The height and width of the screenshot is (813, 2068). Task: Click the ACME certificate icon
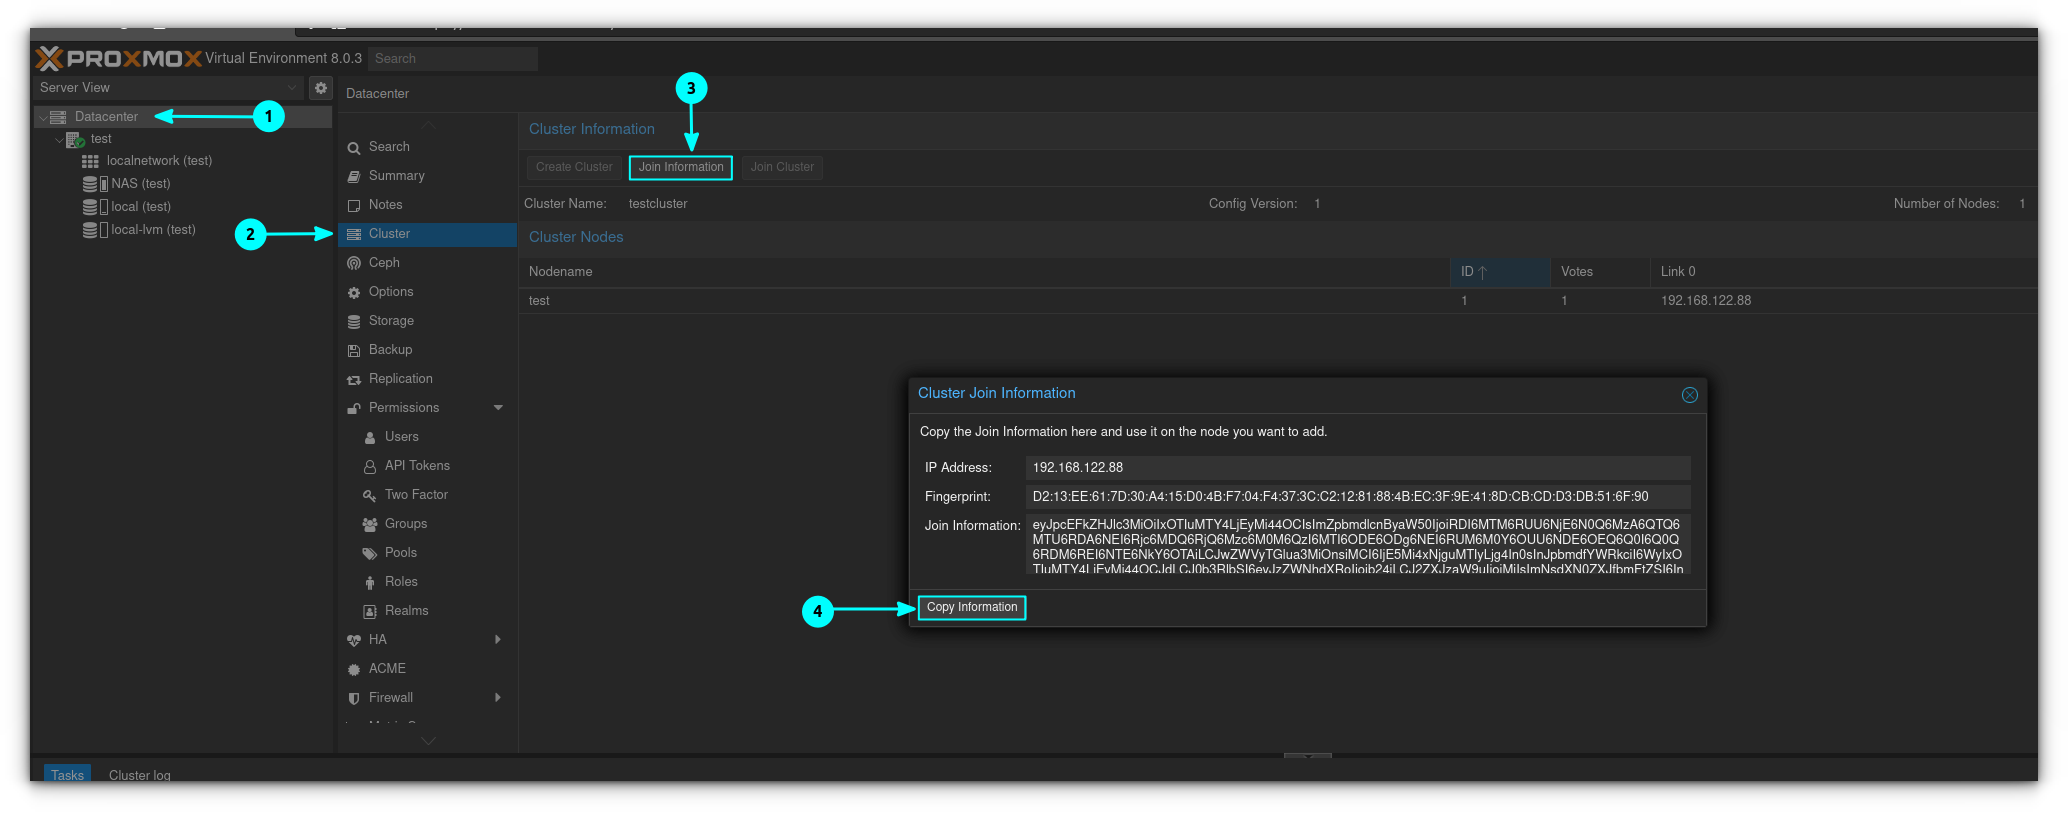click(354, 670)
